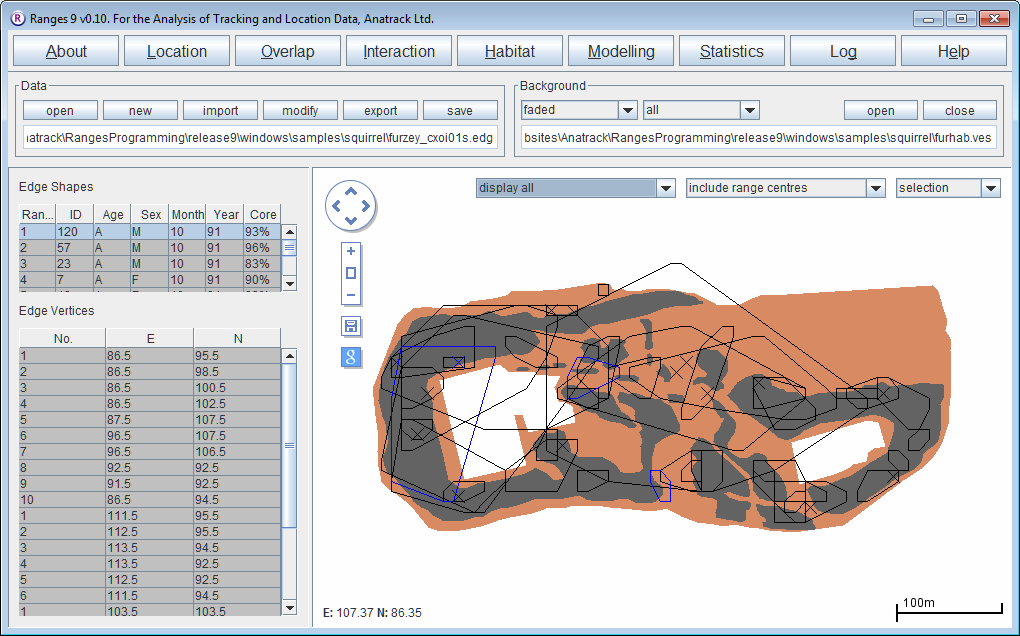Pan the map down with the navigation arrow
This screenshot has width=1020, height=636.
coord(350,221)
